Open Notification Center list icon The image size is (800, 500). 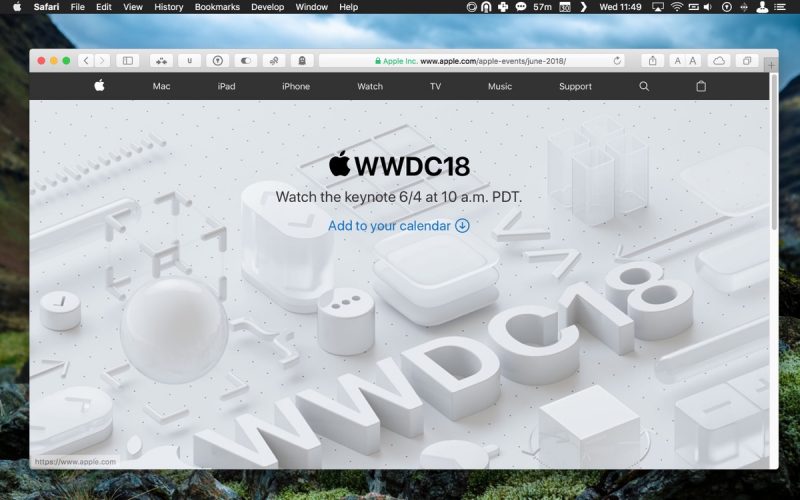(780, 7)
